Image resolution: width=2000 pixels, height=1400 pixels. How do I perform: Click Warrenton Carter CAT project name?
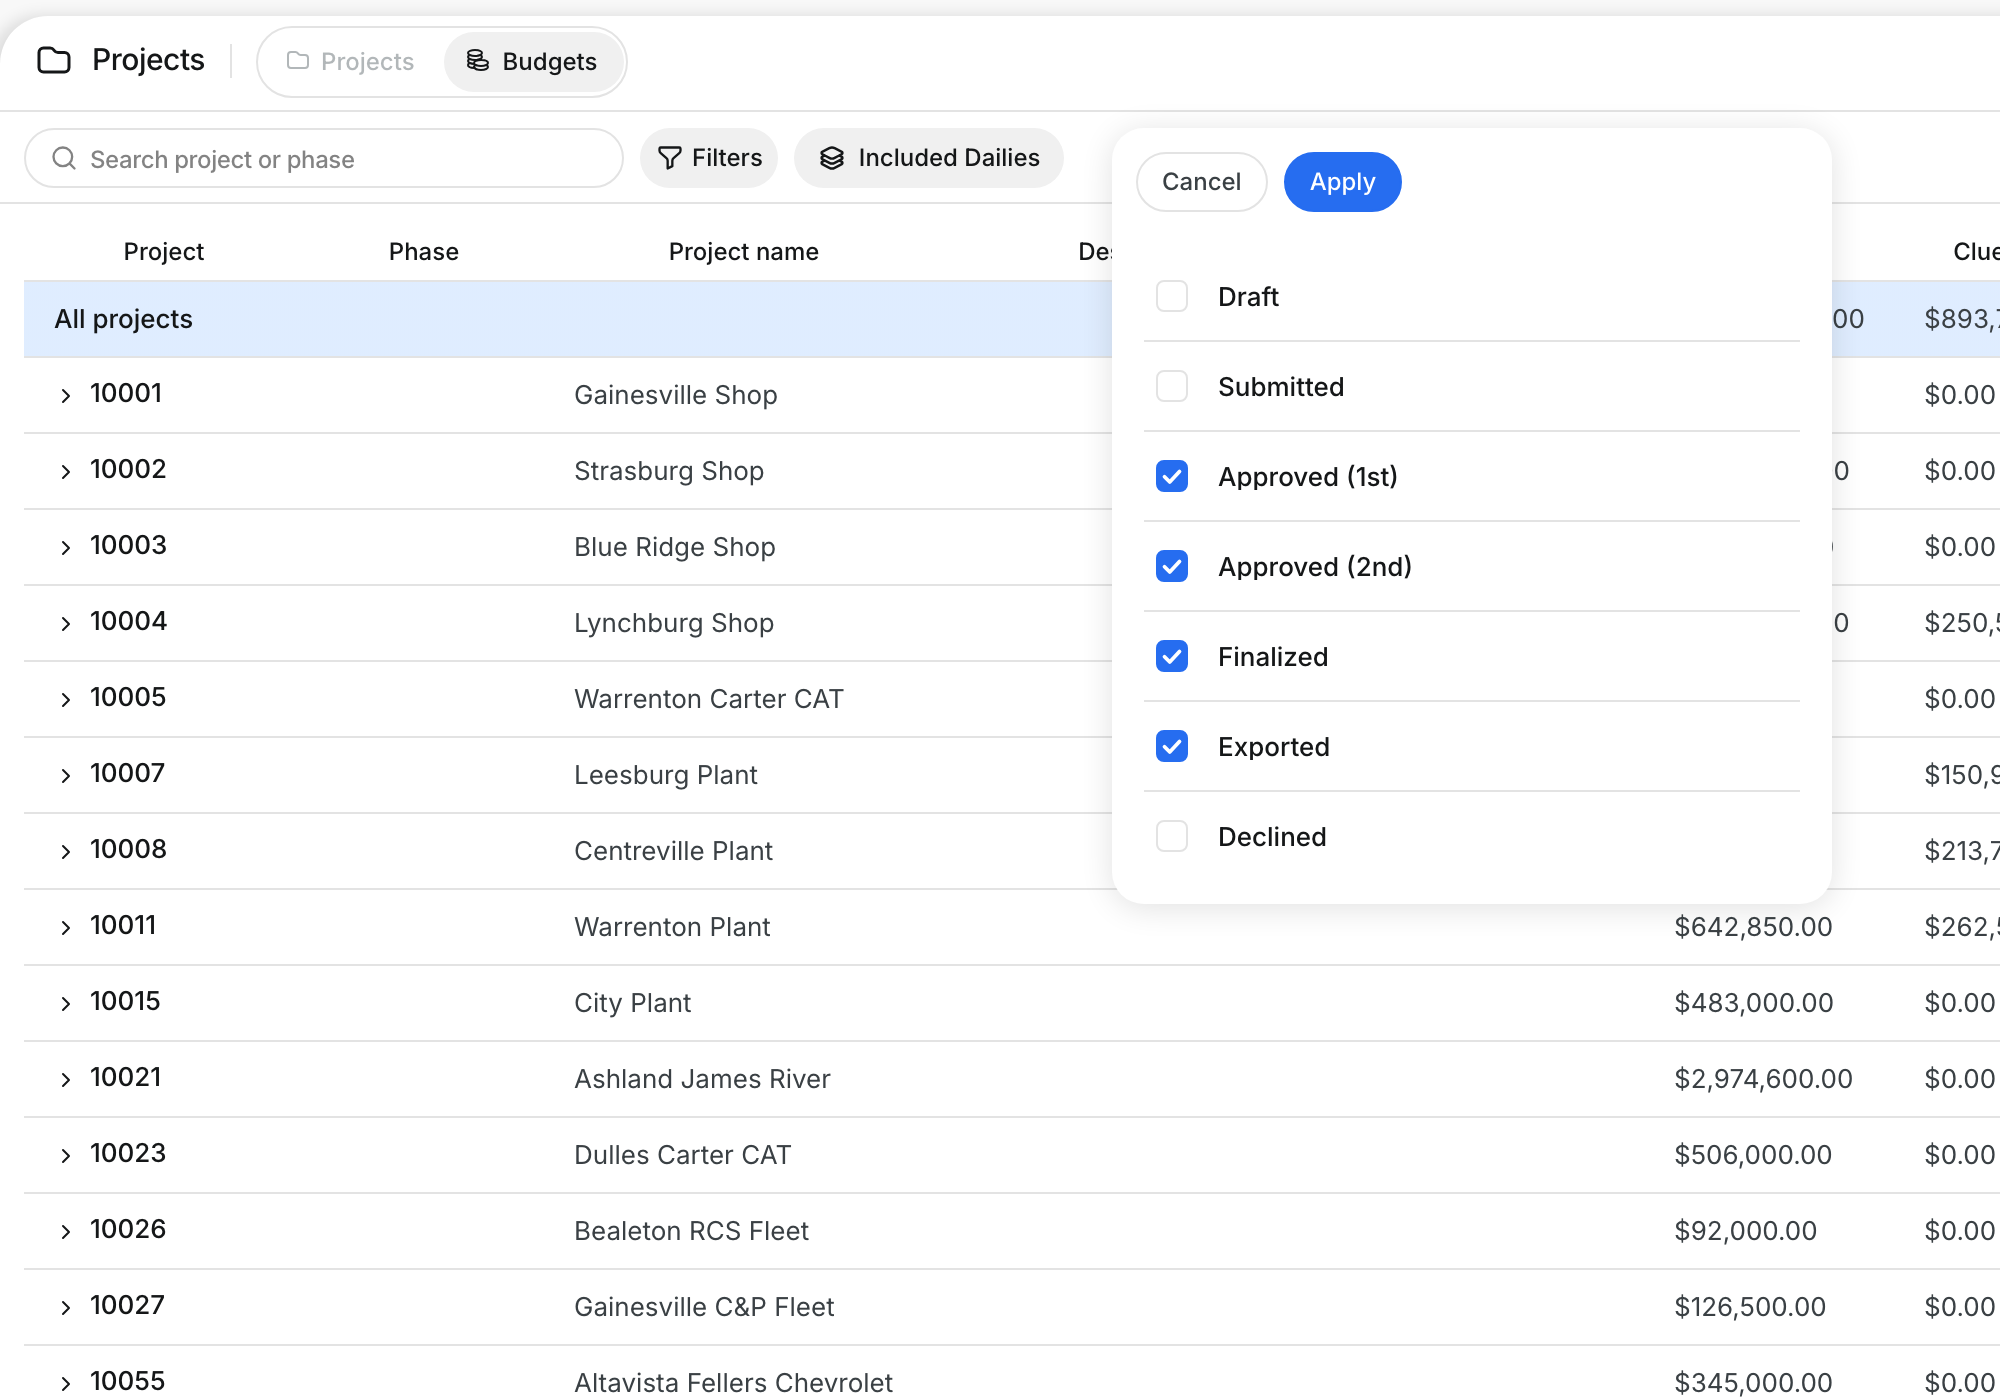pyautogui.click(x=709, y=699)
